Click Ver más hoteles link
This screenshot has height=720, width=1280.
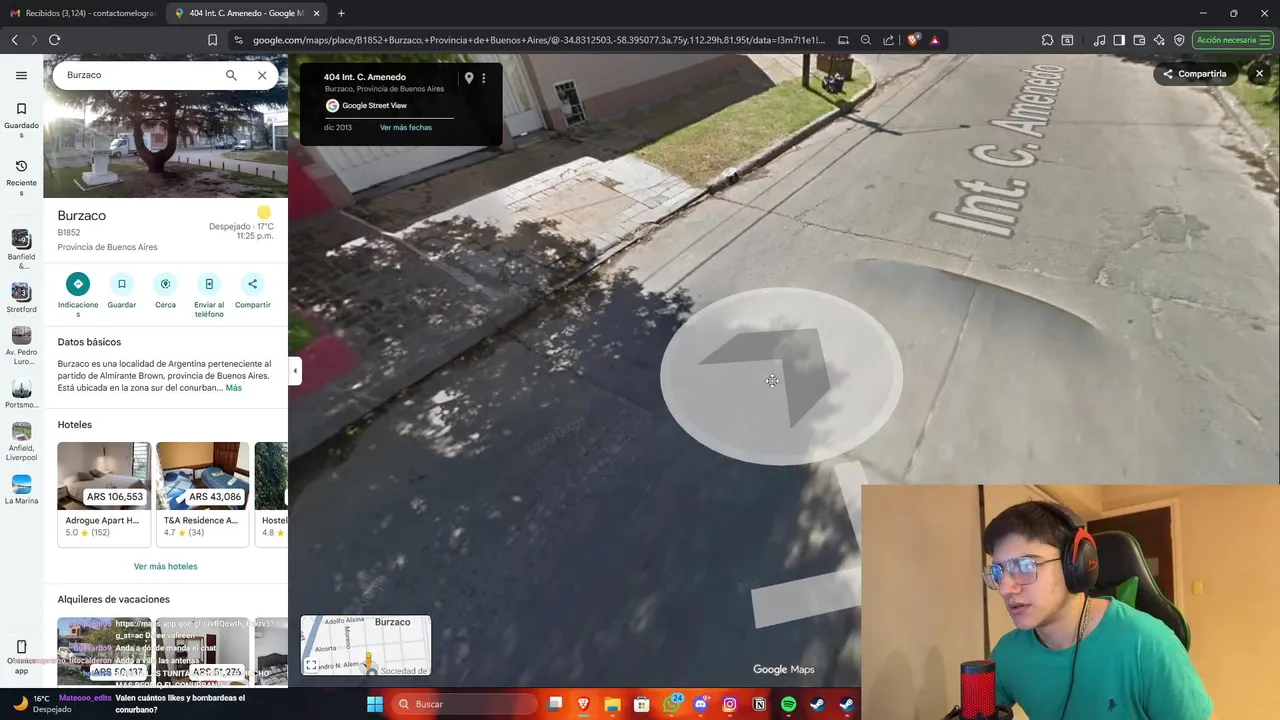[165, 566]
